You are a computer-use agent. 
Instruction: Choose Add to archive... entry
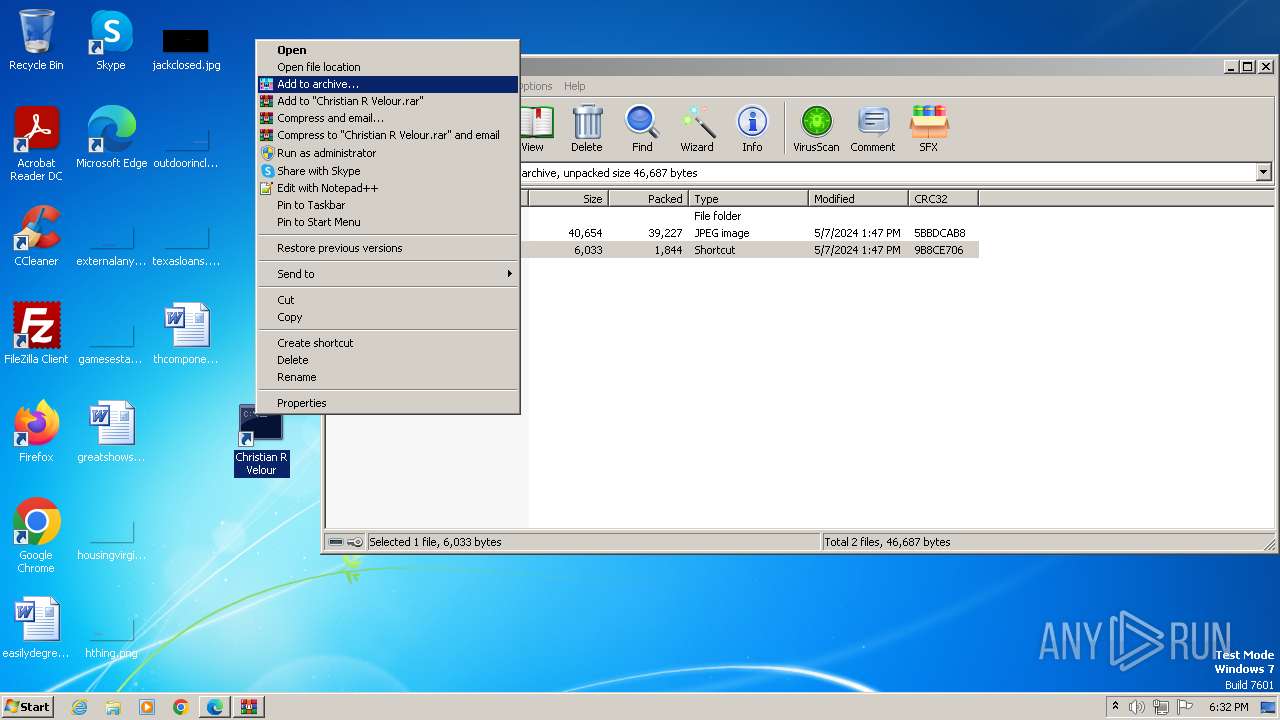387,84
